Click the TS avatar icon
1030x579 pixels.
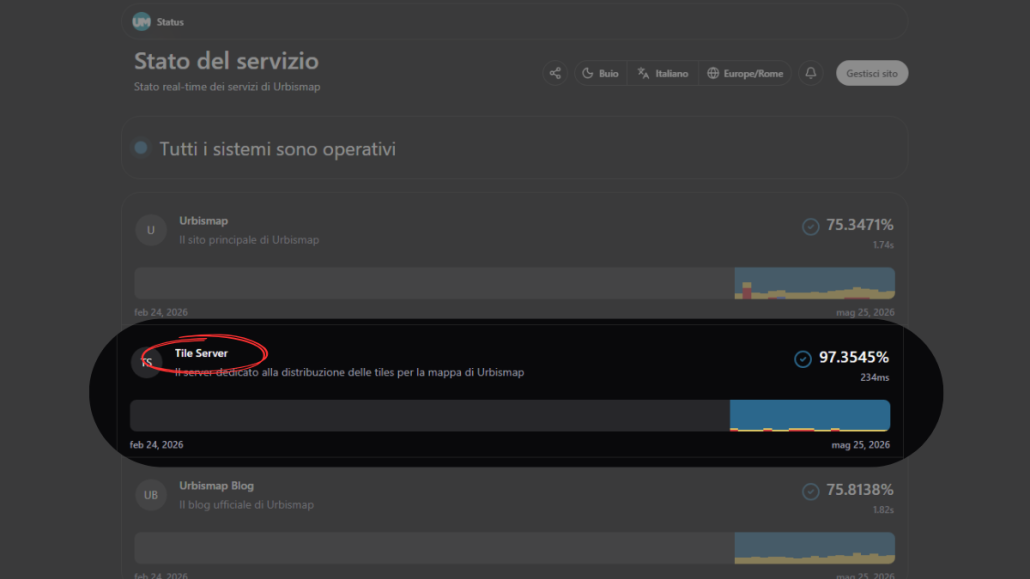(146, 362)
